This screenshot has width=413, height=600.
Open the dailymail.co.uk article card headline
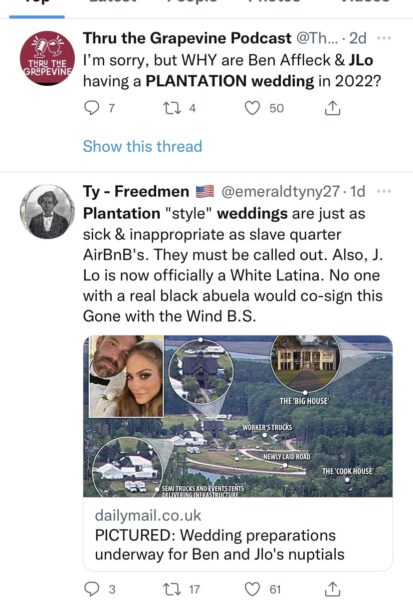point(220,545)
